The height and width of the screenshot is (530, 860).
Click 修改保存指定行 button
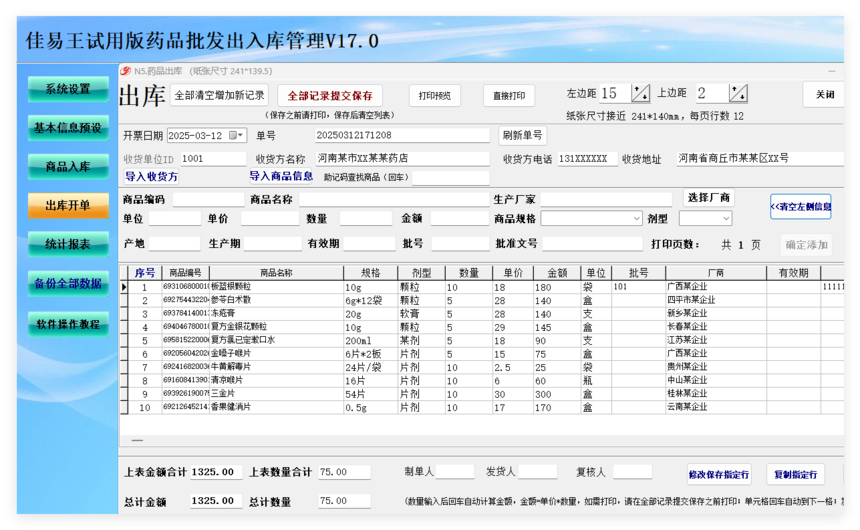[718, 475]
